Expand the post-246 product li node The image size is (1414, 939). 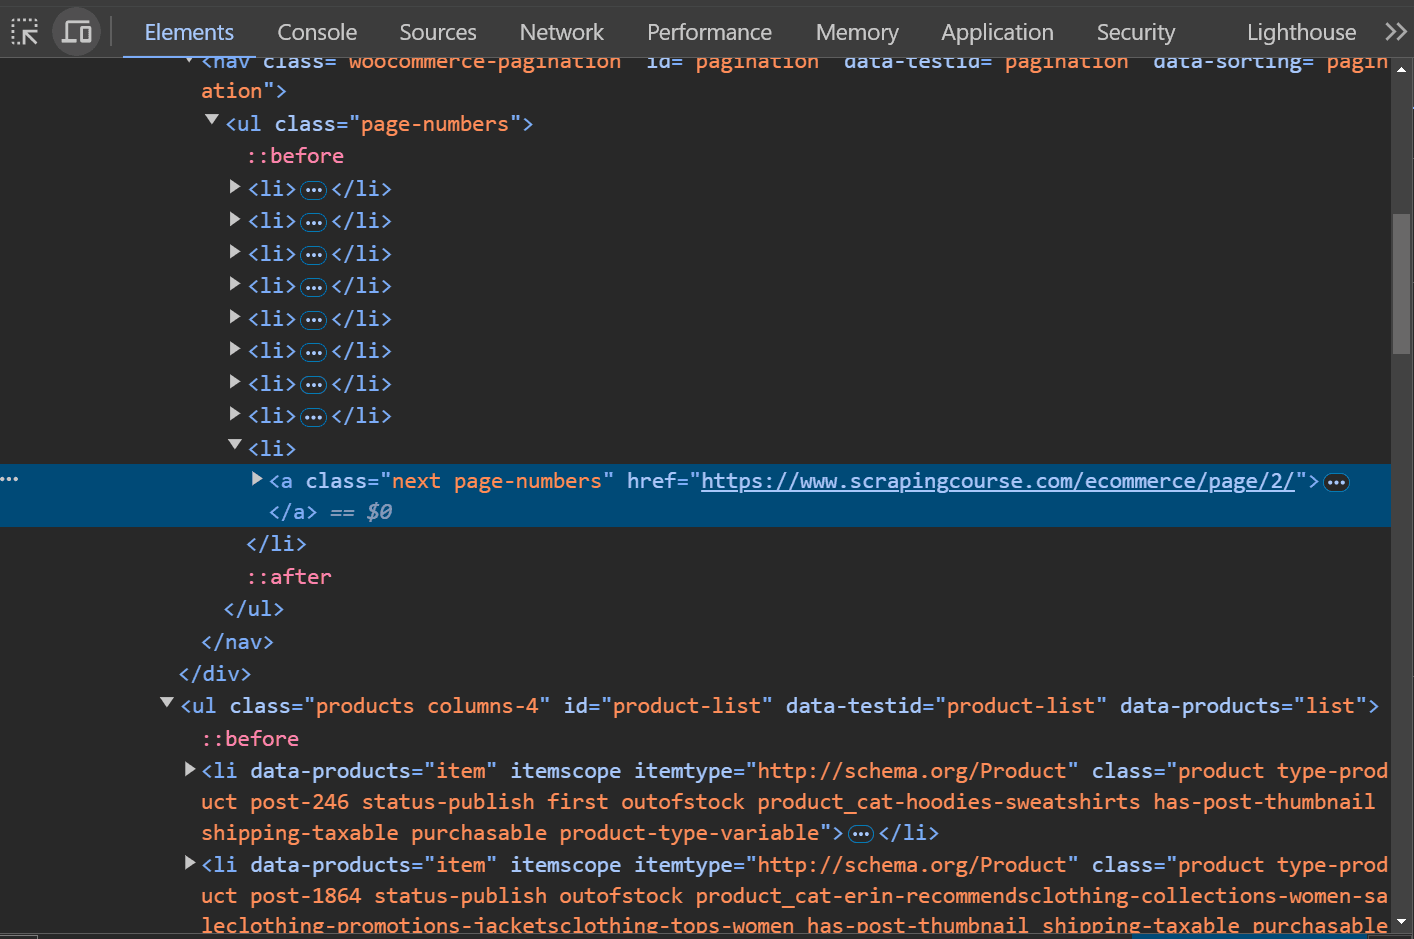click(x=190, y=769)
